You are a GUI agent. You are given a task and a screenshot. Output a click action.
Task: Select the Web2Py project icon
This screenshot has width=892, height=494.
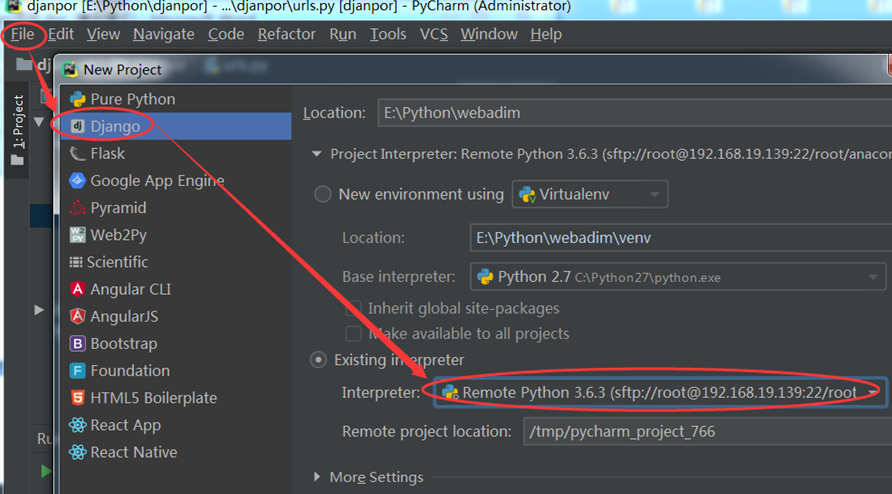[x=77, y=234]
